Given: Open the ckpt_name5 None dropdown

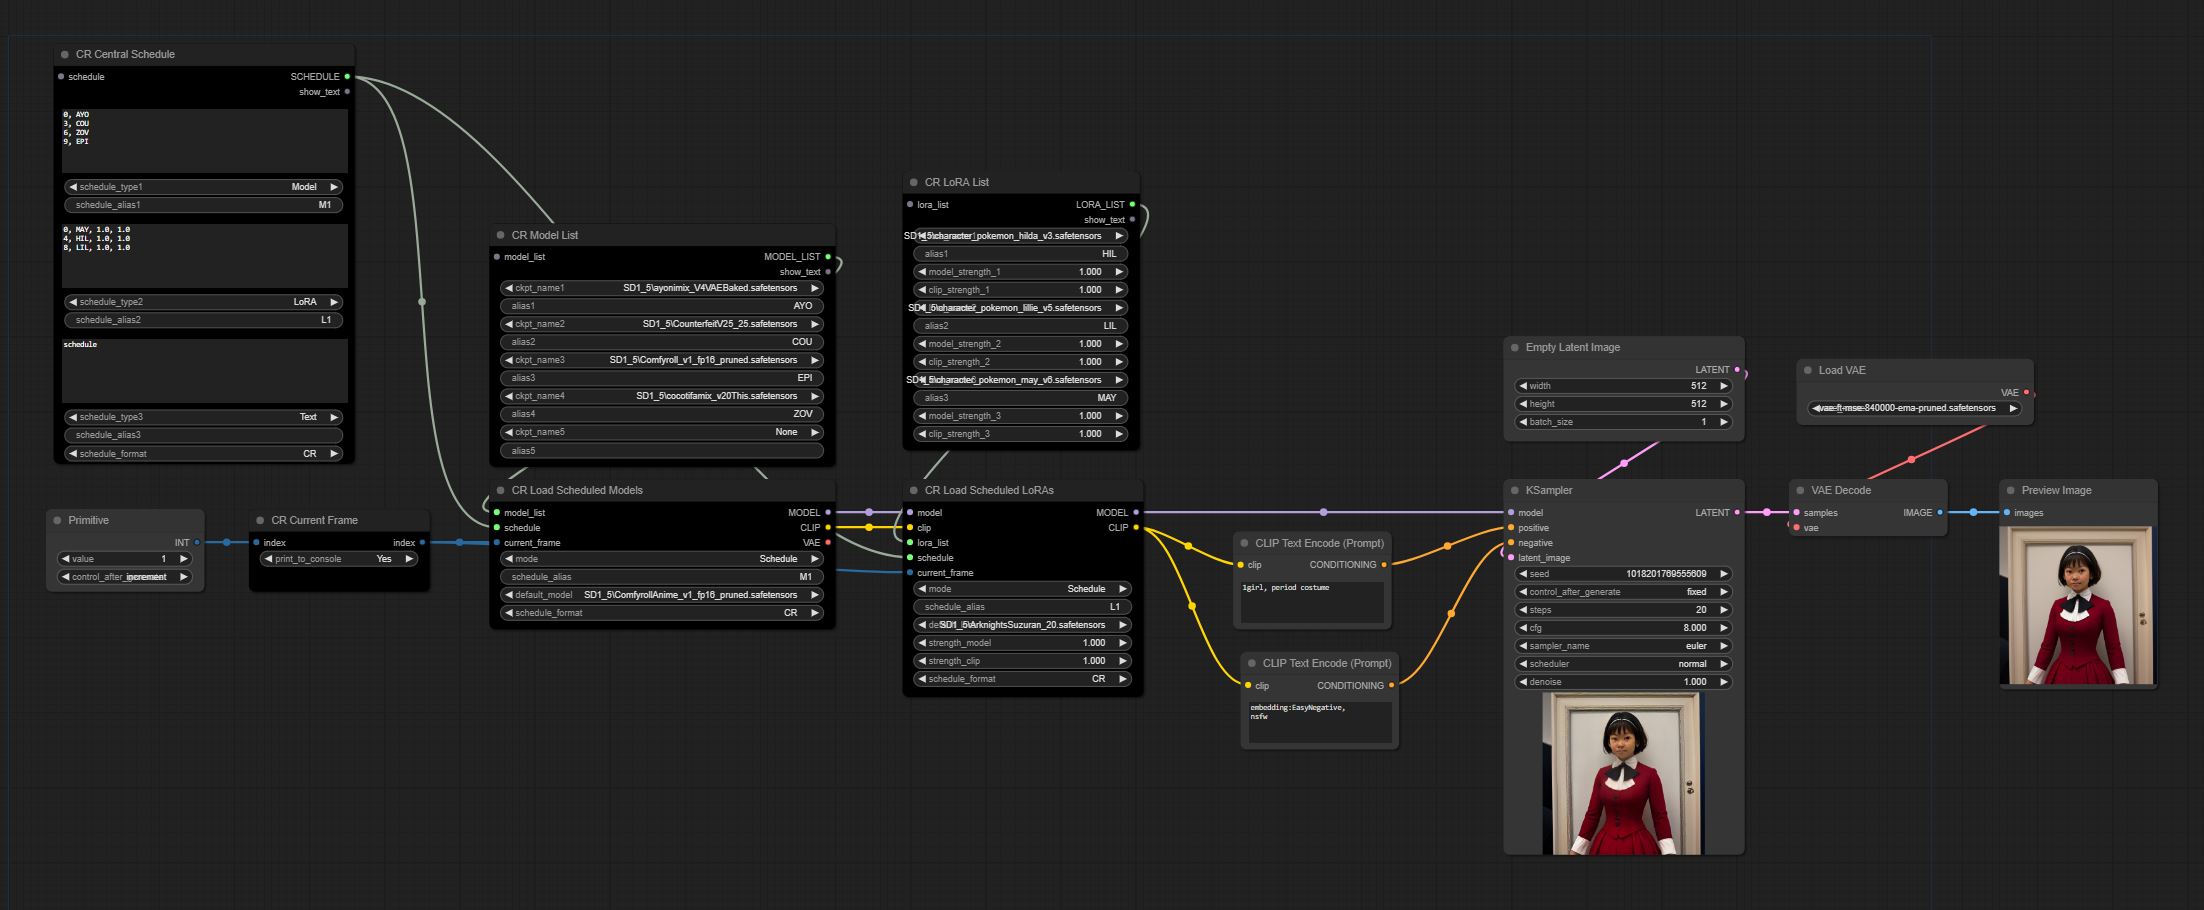Looking at the screenshot, I should pos(662,432).
